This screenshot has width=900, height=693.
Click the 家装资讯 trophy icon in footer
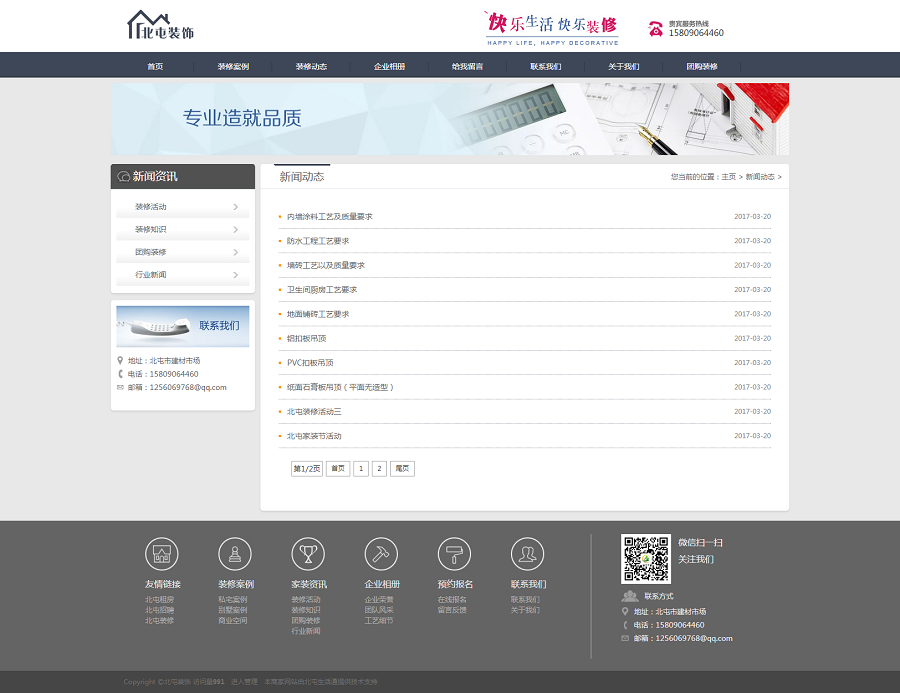pyautogui.click(x=308, y=554)
